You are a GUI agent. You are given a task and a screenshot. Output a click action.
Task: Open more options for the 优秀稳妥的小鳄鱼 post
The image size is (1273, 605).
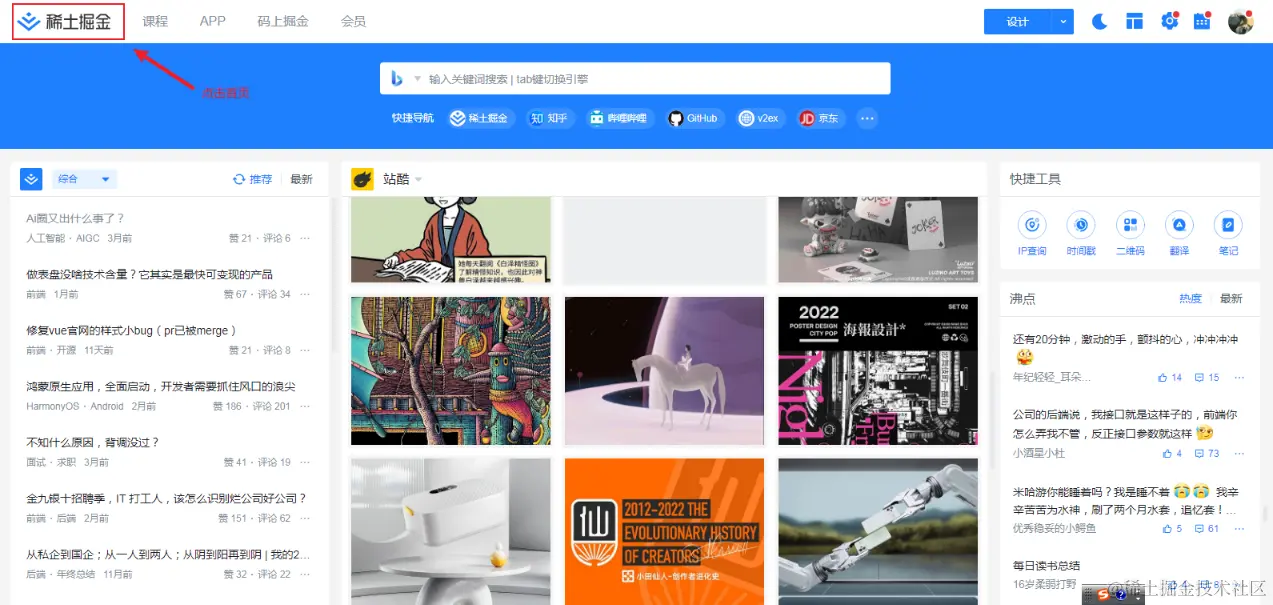click(x=1239, y=528)
